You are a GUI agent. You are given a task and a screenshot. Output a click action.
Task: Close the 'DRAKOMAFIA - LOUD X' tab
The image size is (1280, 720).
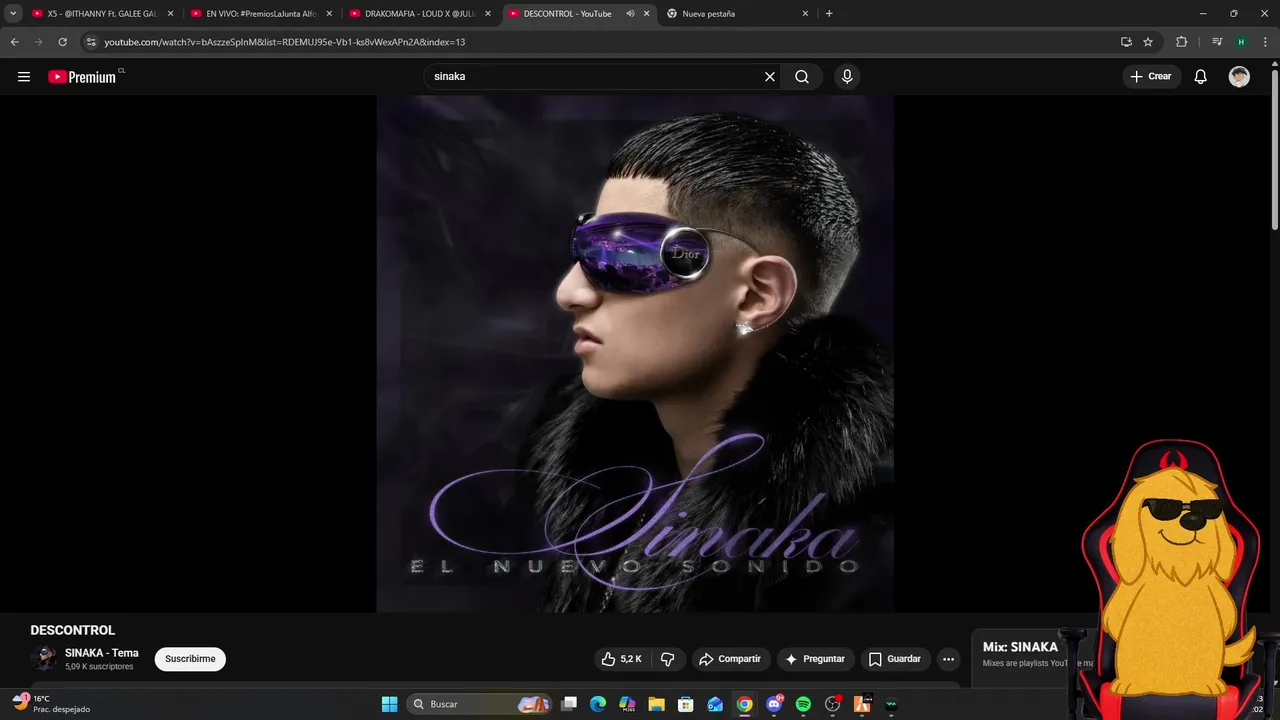(x=488, y=14)
